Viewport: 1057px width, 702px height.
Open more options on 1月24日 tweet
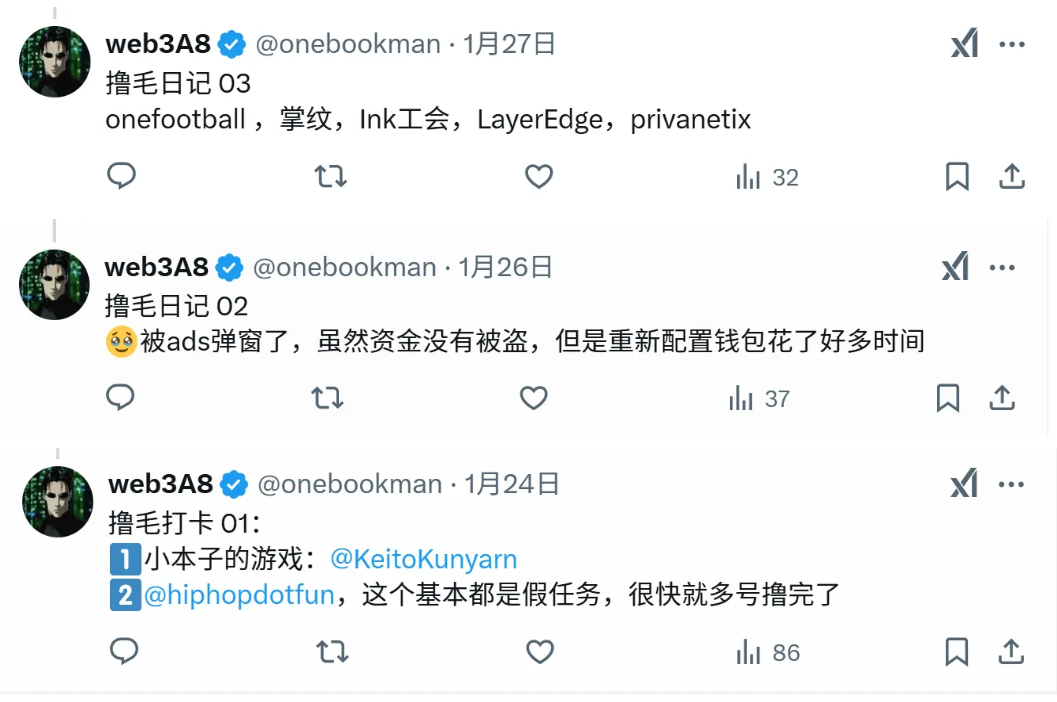pos(1011,485)
